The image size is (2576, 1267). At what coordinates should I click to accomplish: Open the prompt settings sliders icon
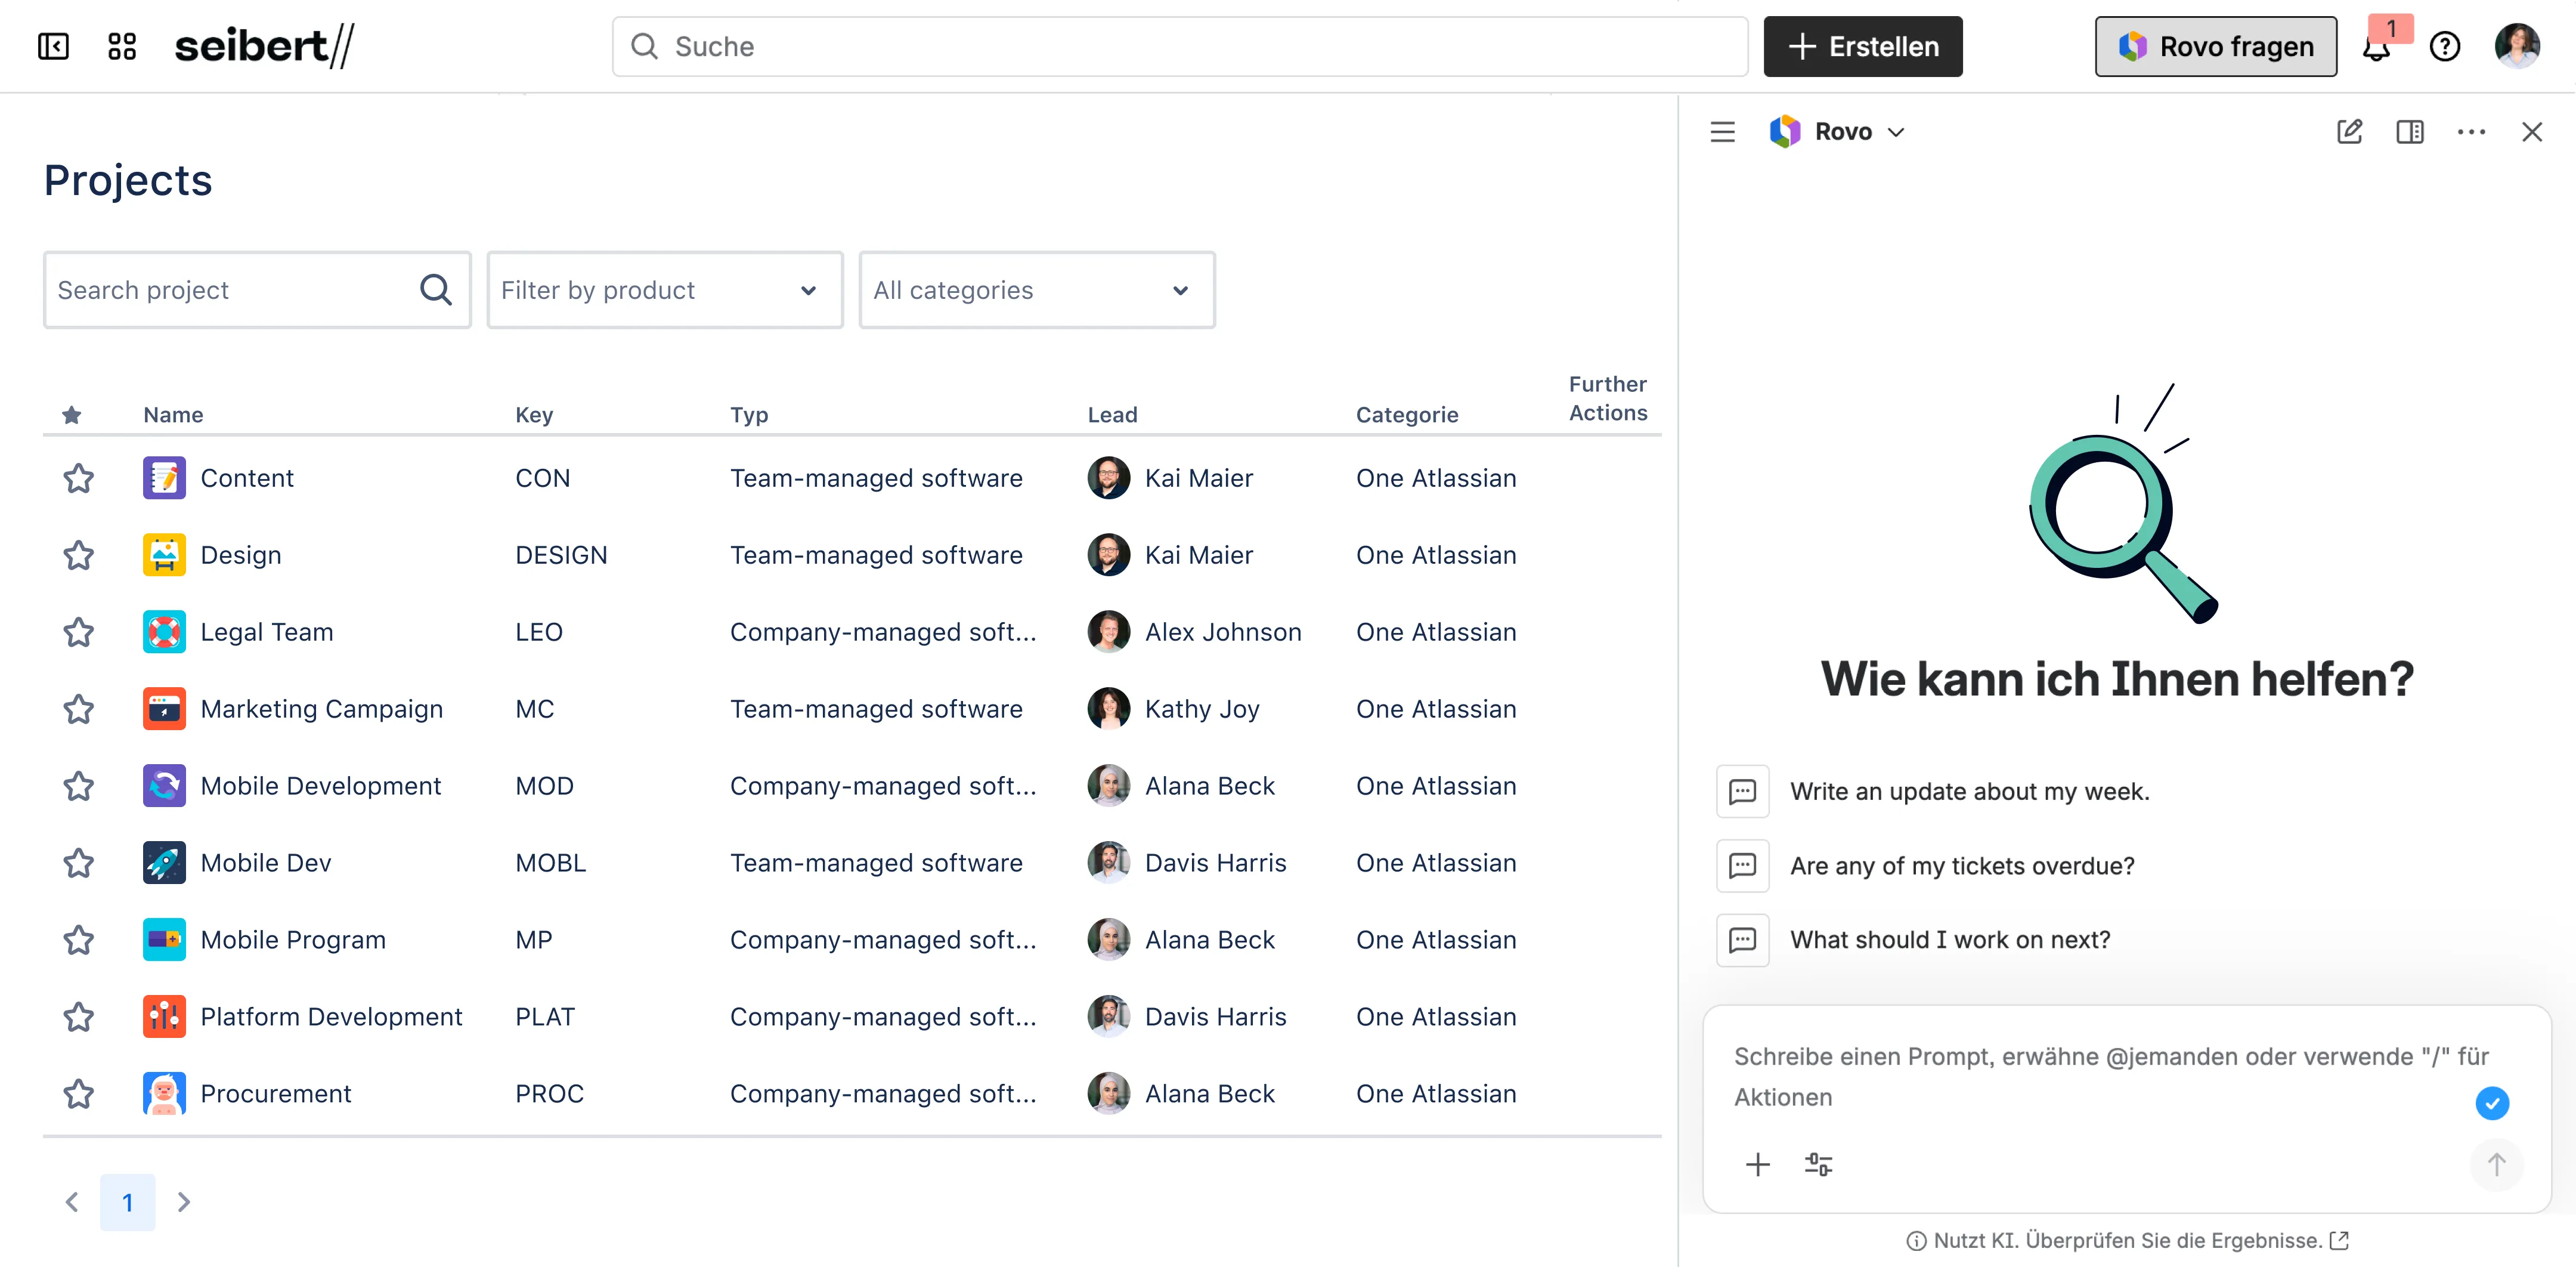[x=1818, y=1164]
